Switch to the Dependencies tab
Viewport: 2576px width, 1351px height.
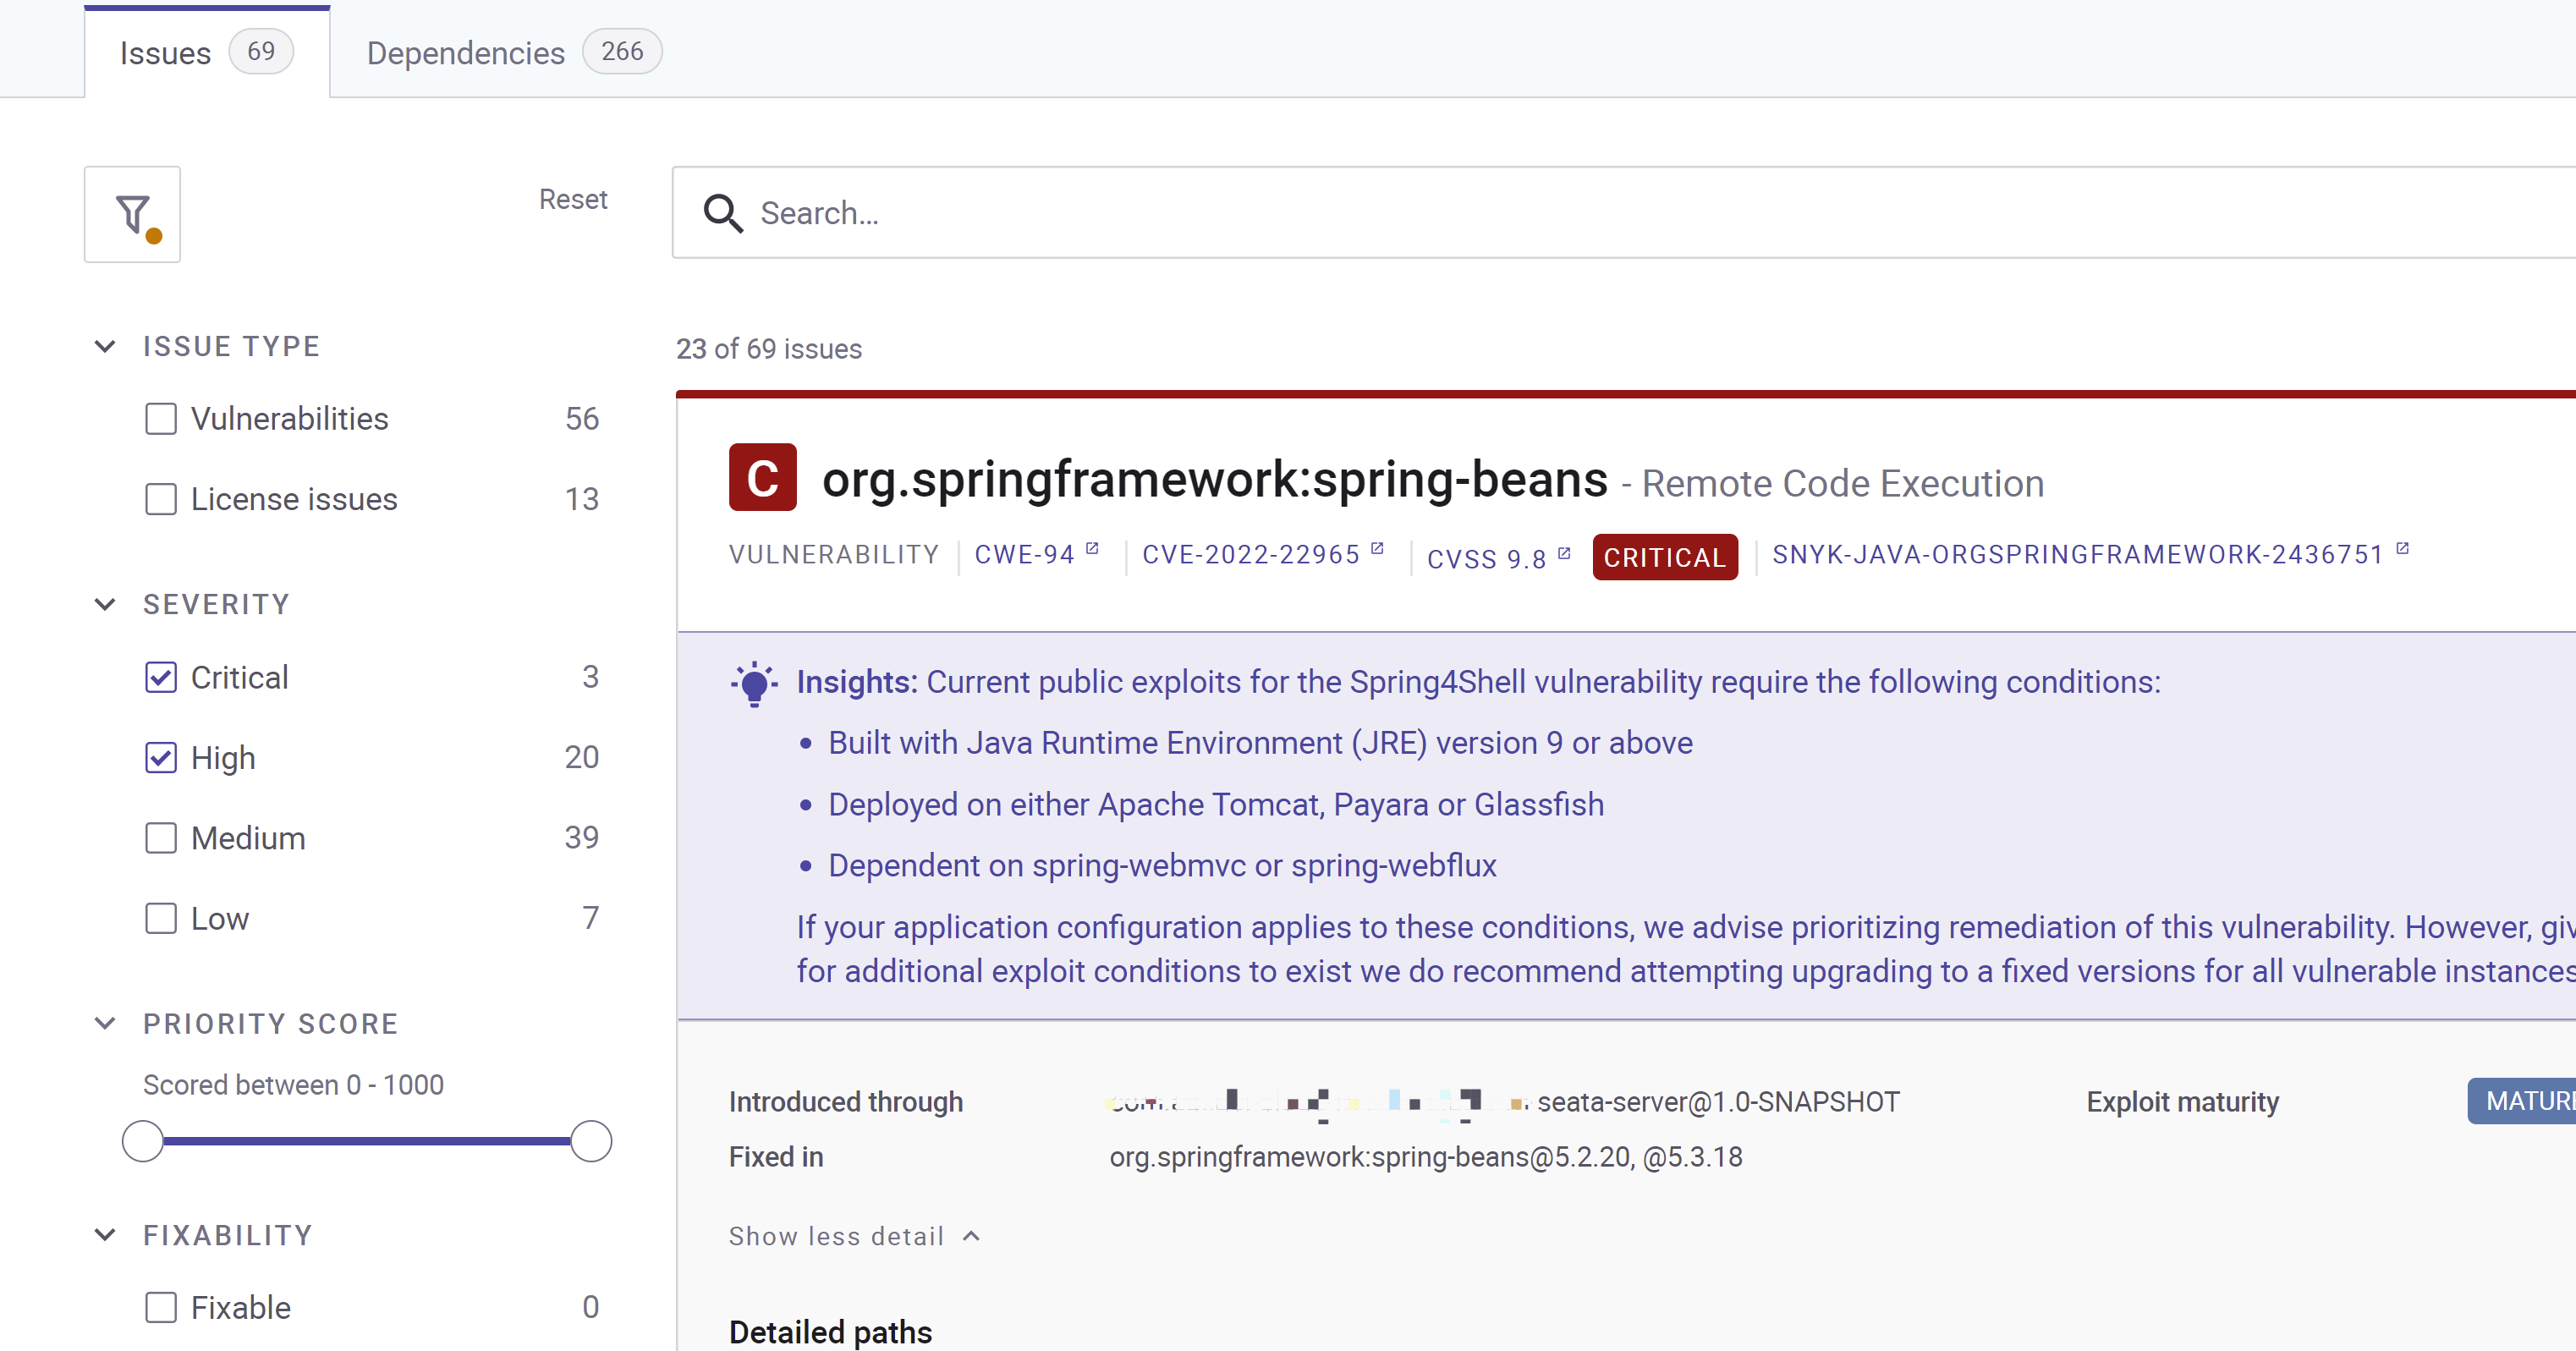pyautogui.click(x=465, y=52)
